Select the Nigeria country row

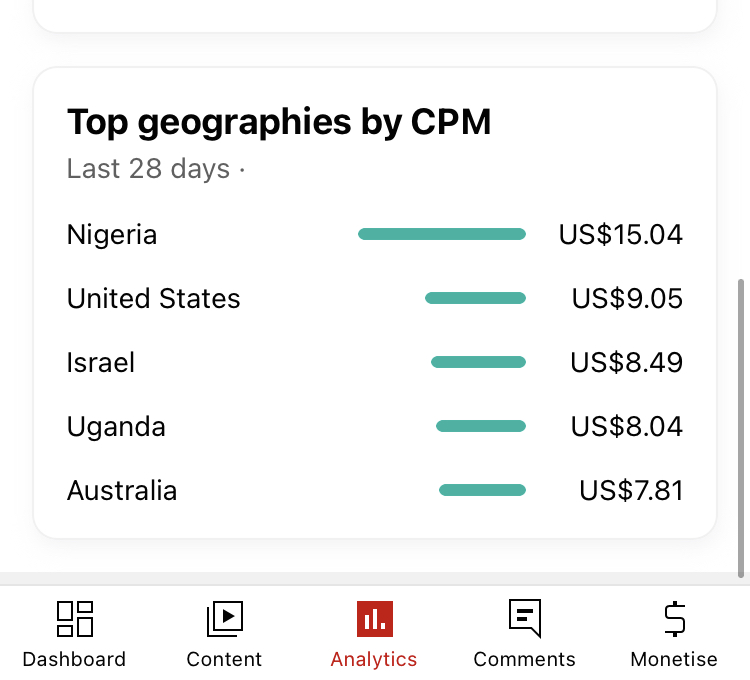(x=375, y=234)
